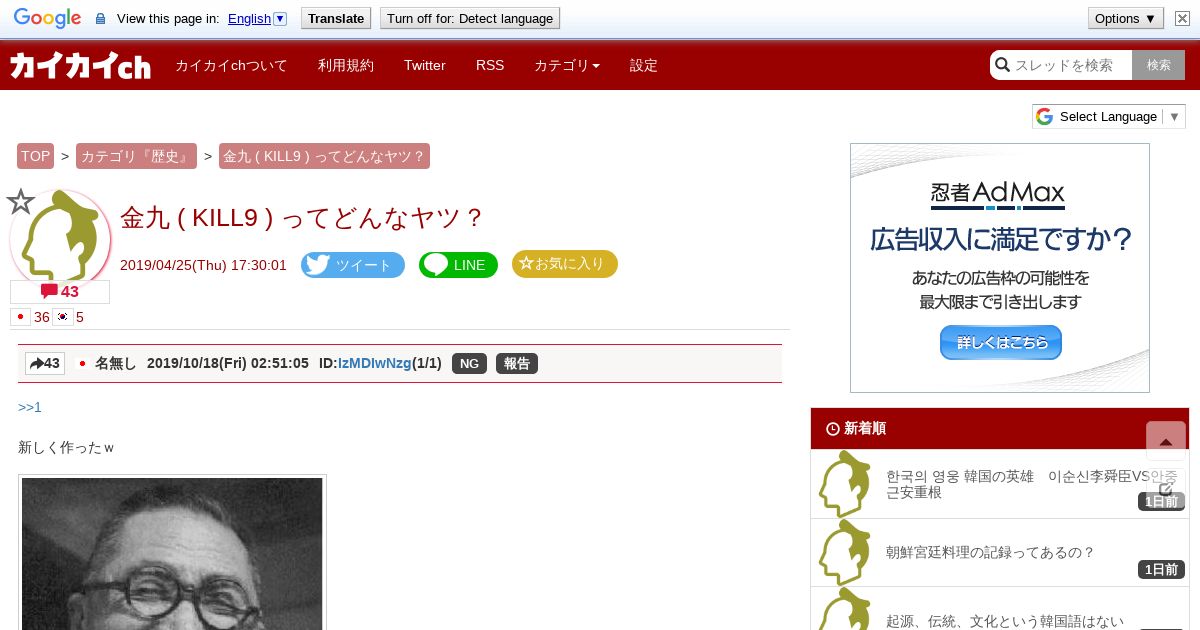1200x630 pixels.
Task: Click the Google logo in translate bar
Action: point(47,18)
